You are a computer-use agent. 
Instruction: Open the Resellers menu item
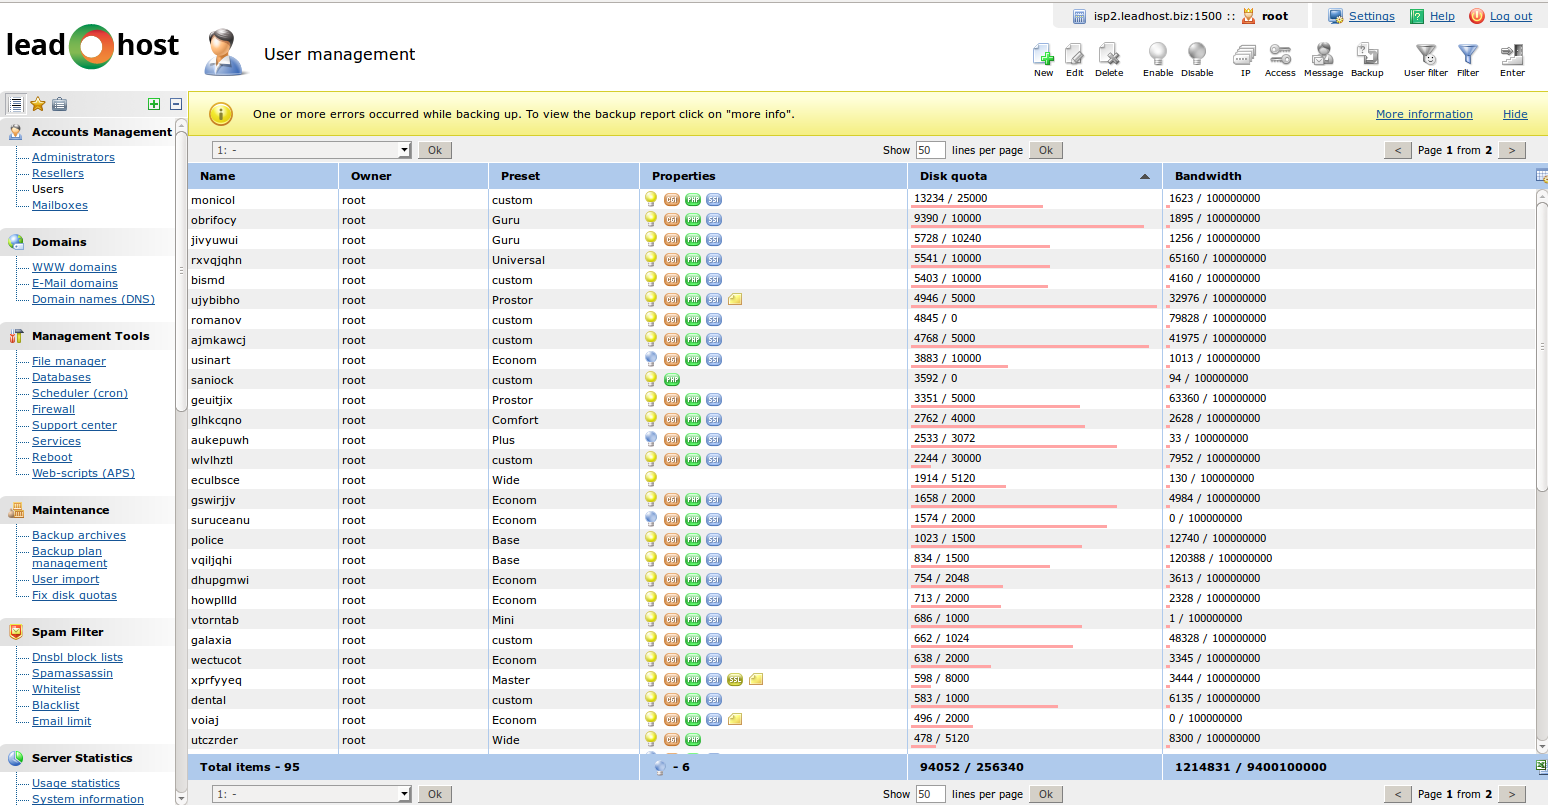coord(58,173)
